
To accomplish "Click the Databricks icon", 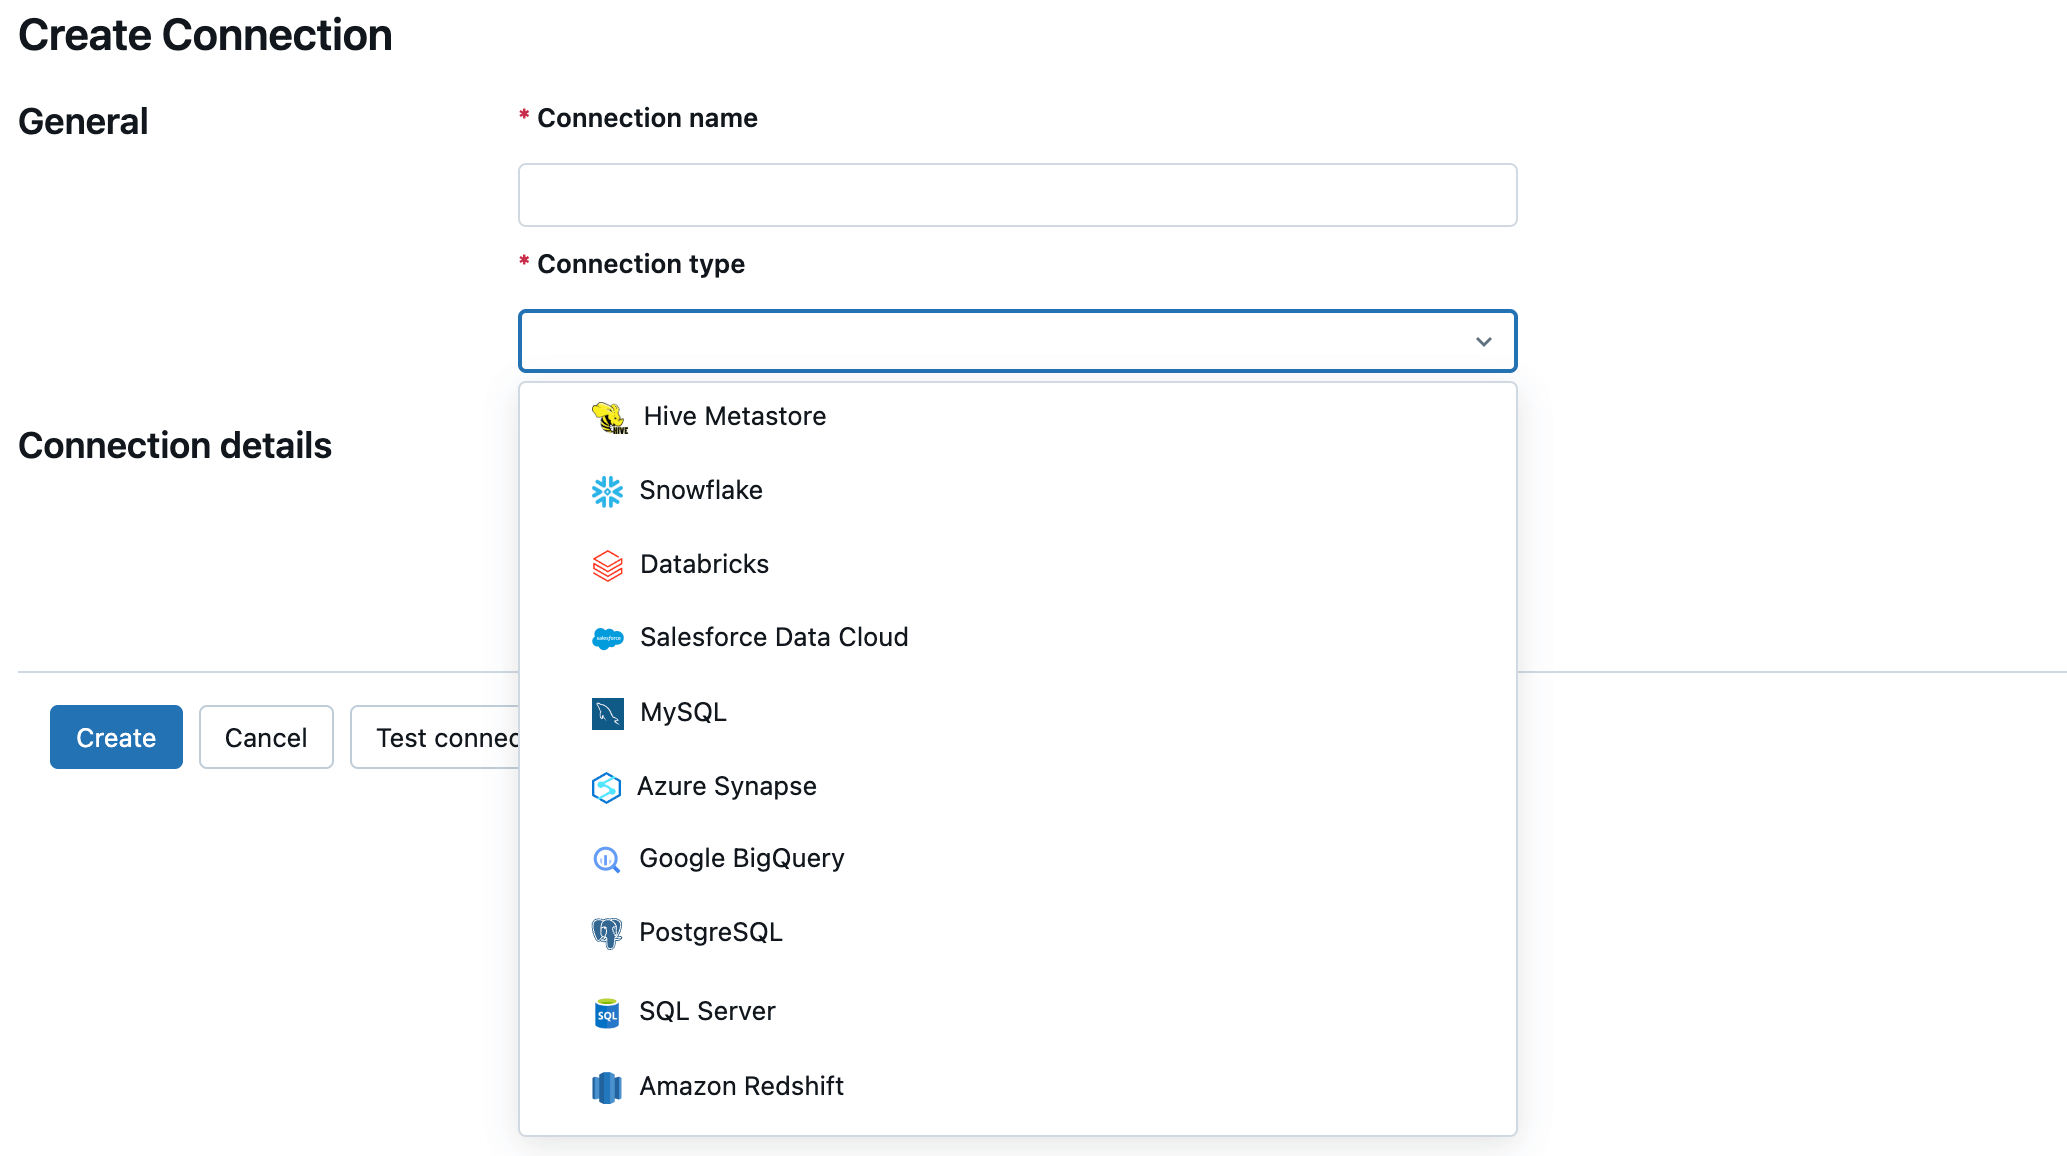I will pyautogui.click(x=606, y=564).
